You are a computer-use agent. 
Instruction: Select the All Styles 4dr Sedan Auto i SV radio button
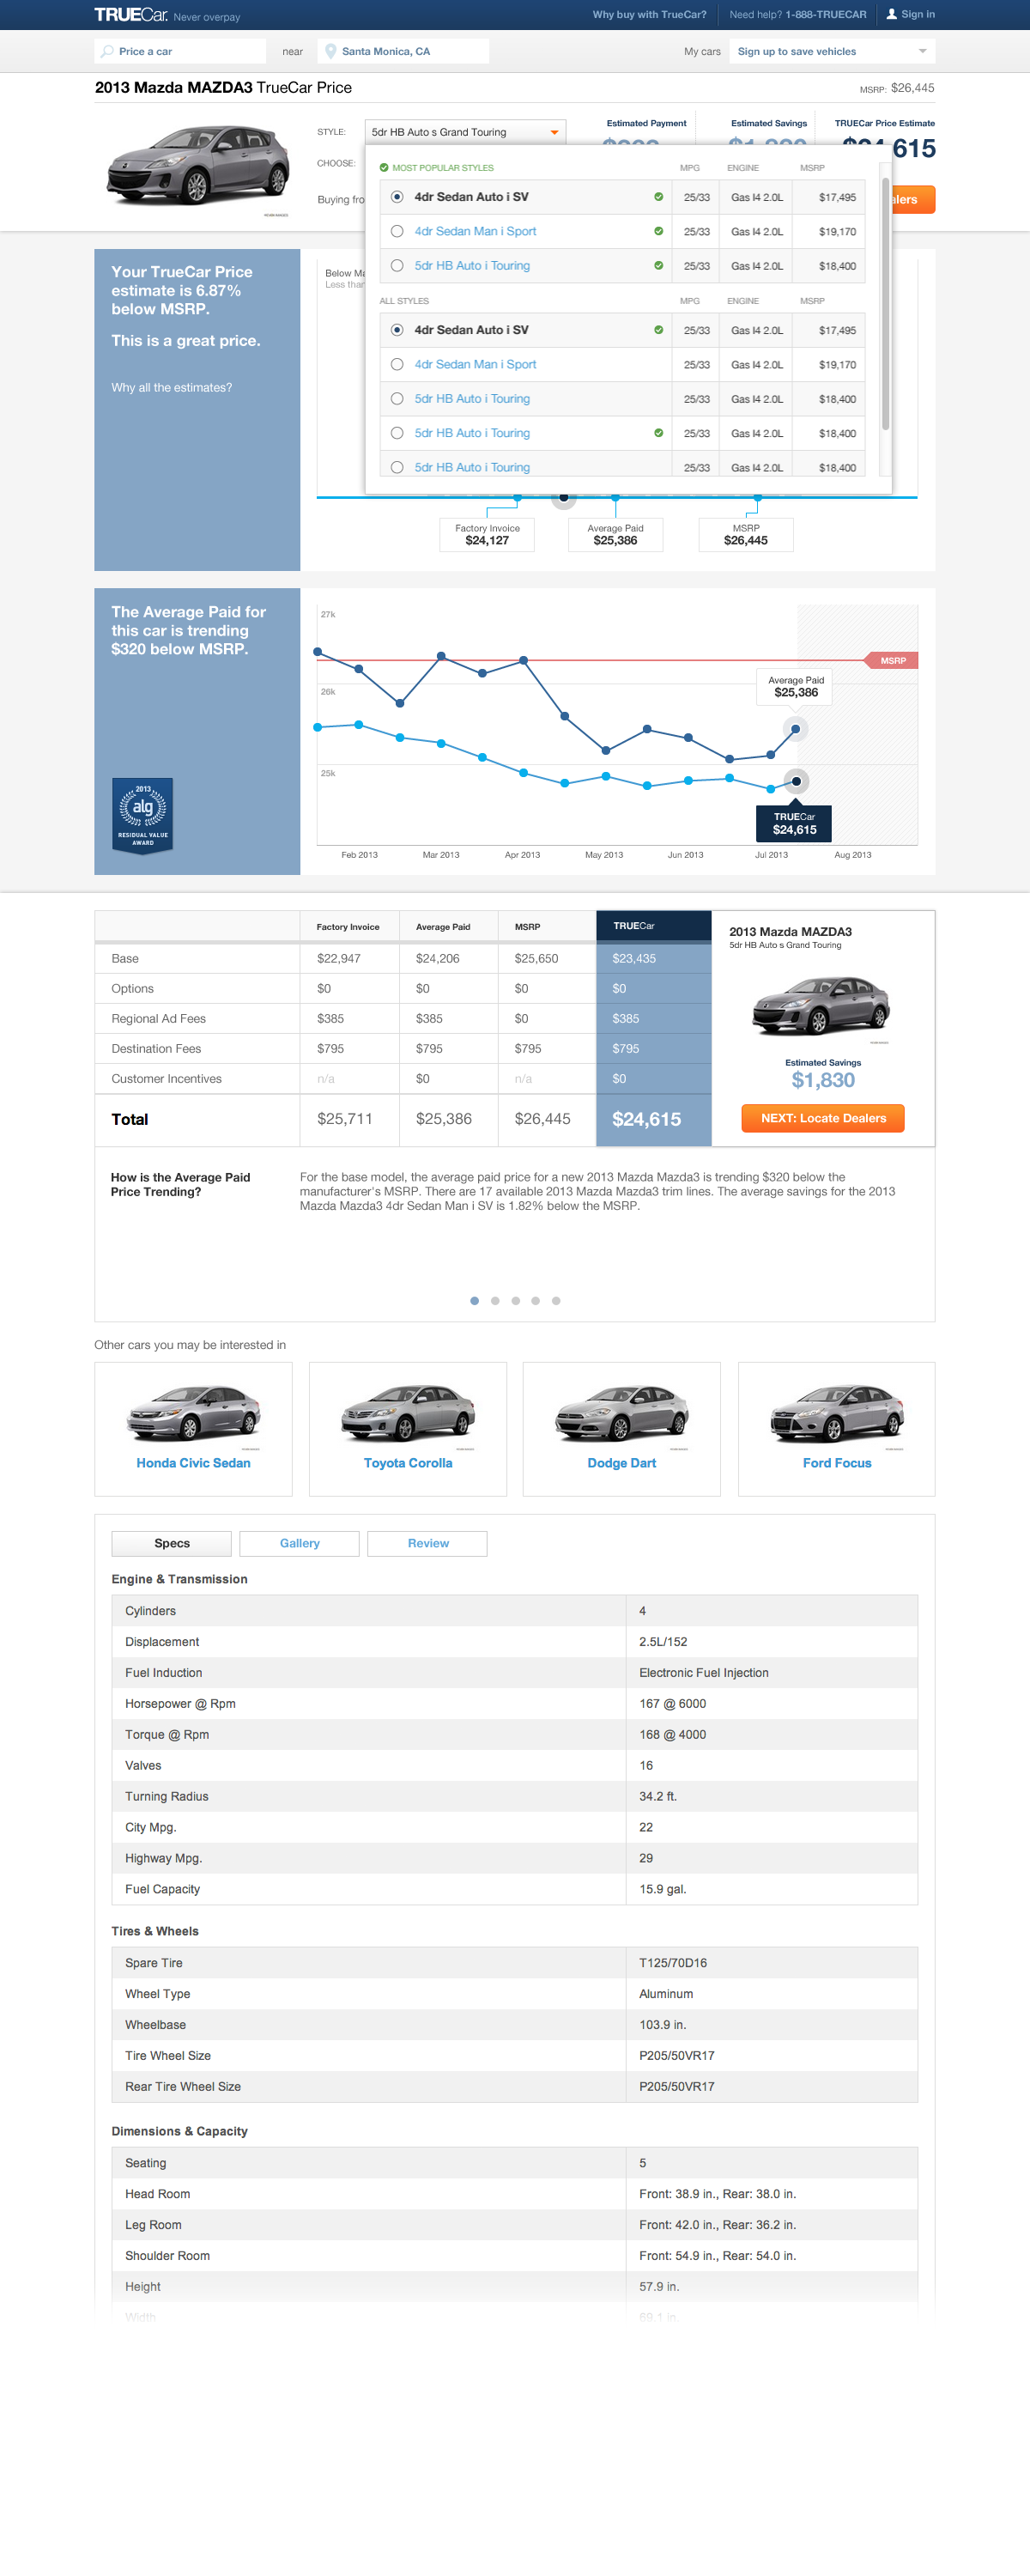tap(397, 330)
